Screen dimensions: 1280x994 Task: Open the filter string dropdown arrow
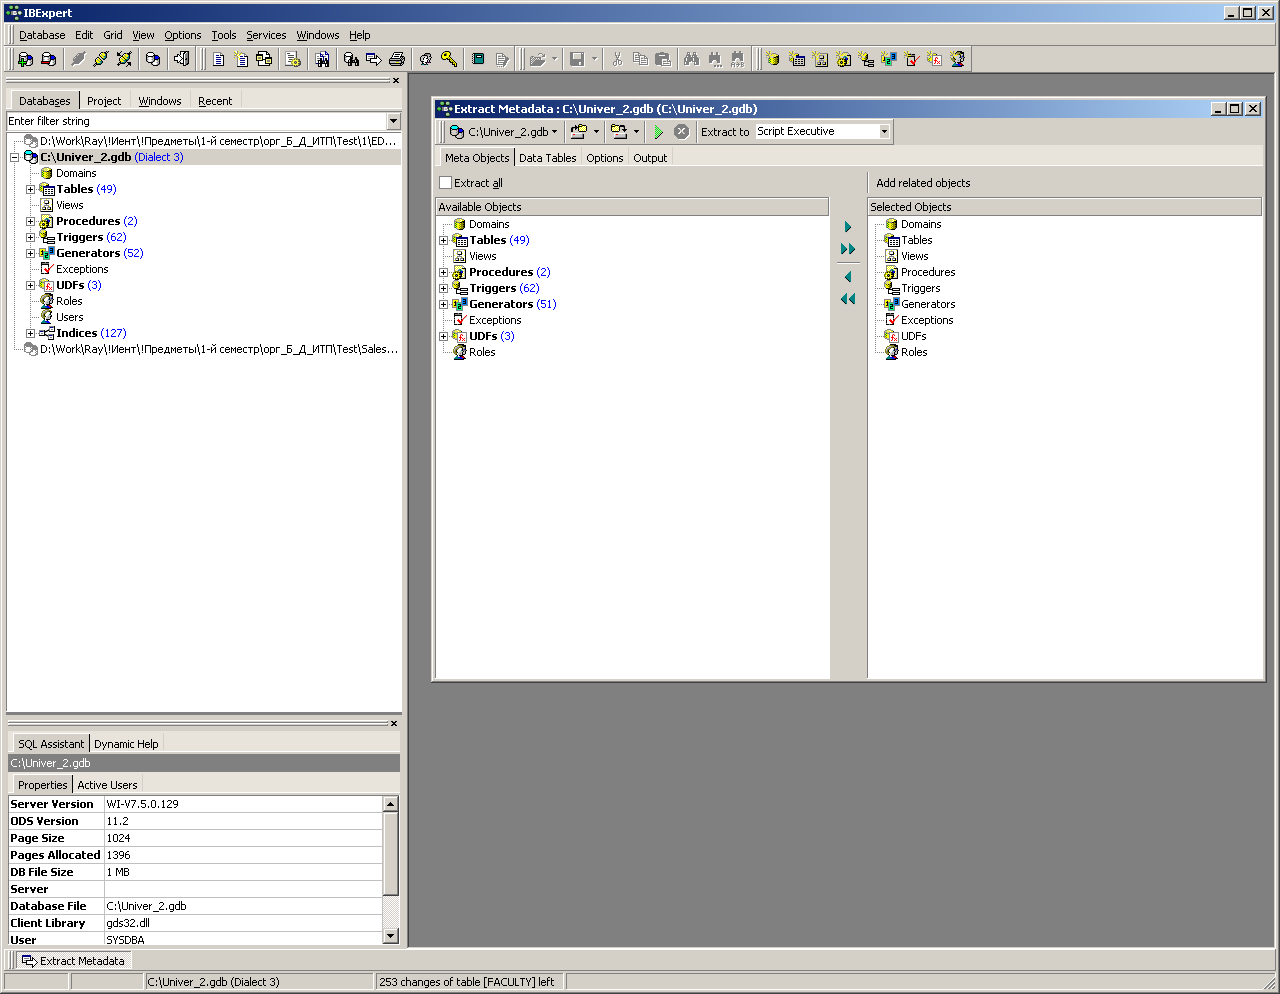[393, 121]
